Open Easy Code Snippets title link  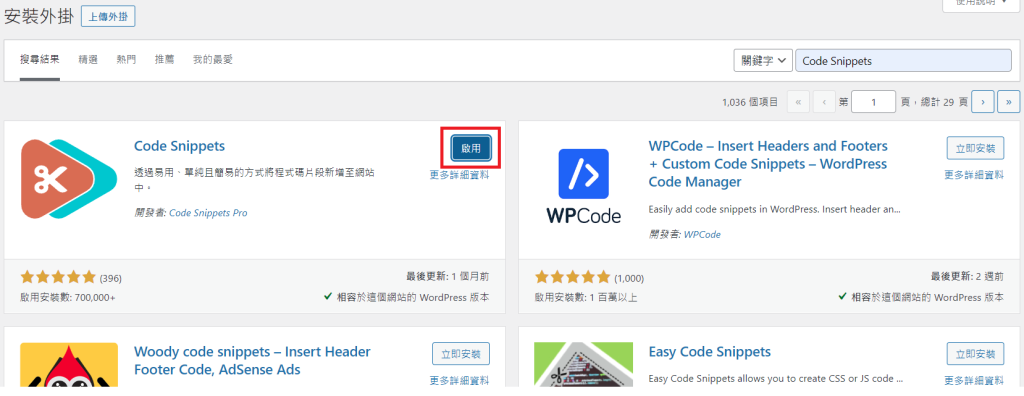click(710, 352)
